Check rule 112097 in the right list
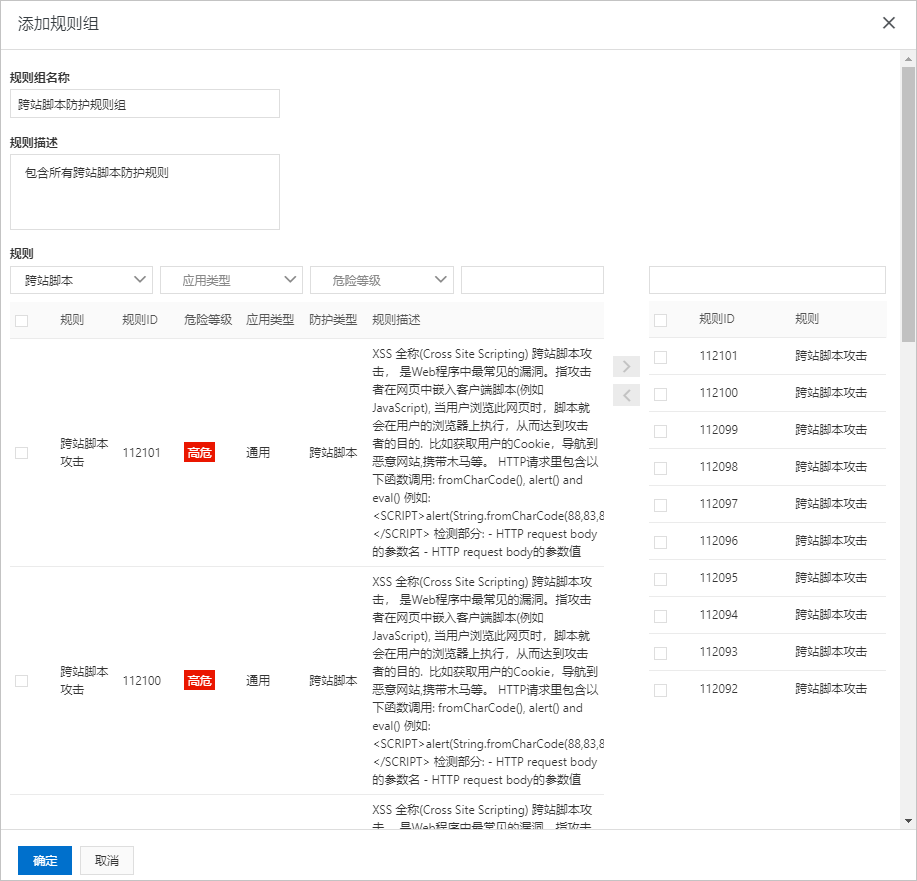The height and width of the screenshot is (881, 917). tap(660, 505)
